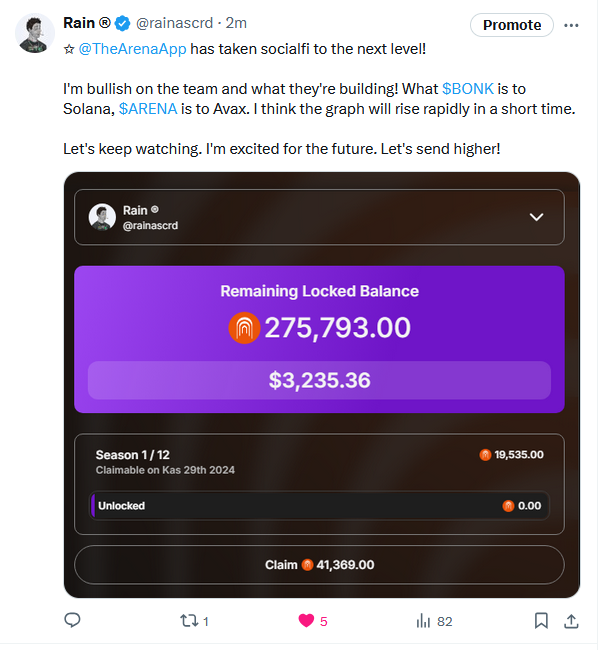
Task: Click the Arena token icon beside 275,793.00
Action: [244, 328]
